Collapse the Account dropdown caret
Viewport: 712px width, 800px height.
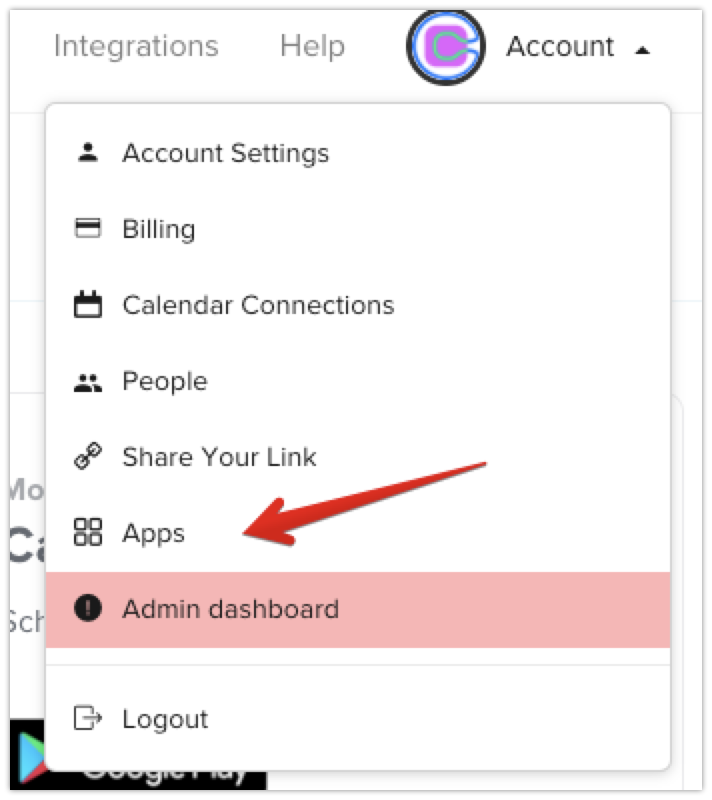(x=642, y=50)
